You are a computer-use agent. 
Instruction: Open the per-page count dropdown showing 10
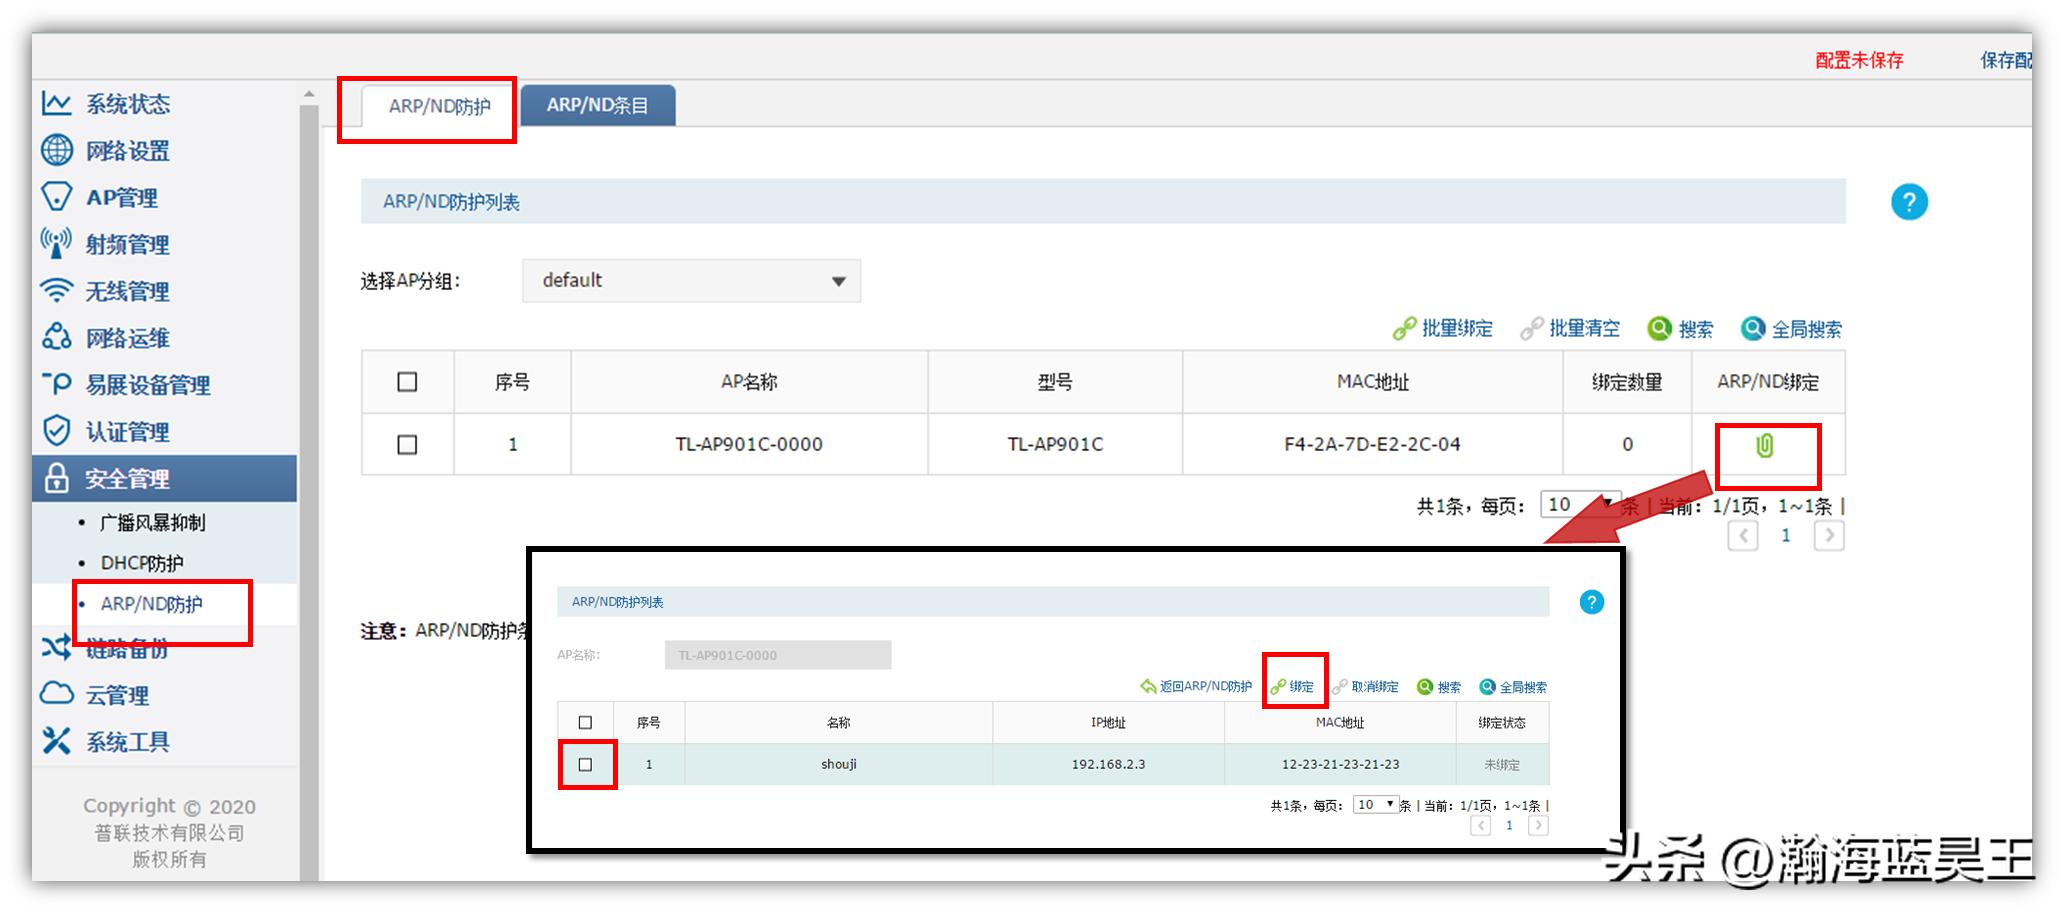point(1578,505)
